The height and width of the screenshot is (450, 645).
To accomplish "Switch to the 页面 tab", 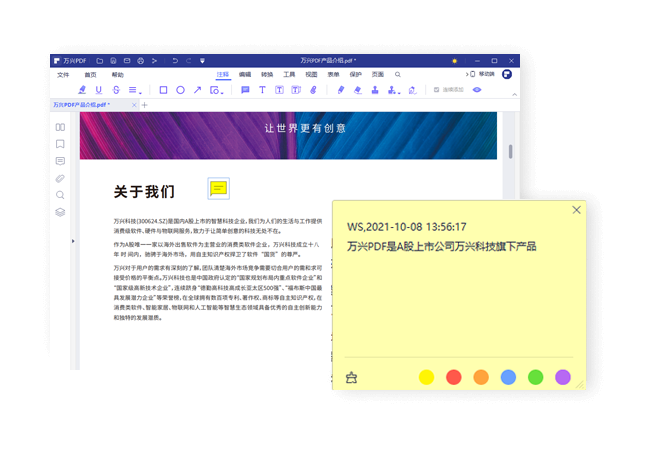I will click(378, 74).
